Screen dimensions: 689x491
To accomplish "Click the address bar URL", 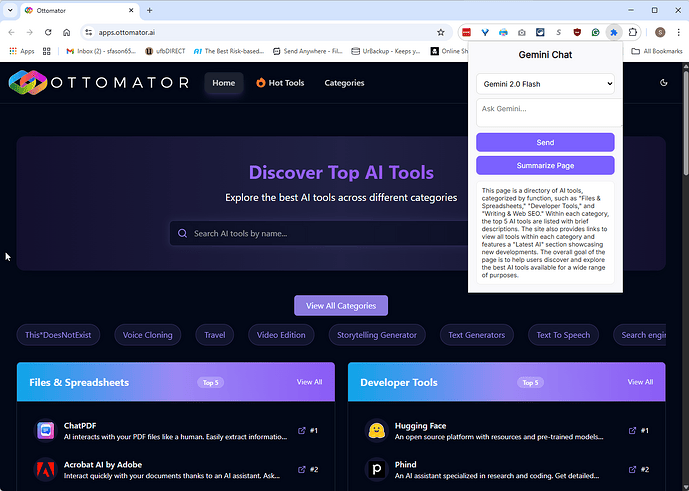I will click(127, 32).
